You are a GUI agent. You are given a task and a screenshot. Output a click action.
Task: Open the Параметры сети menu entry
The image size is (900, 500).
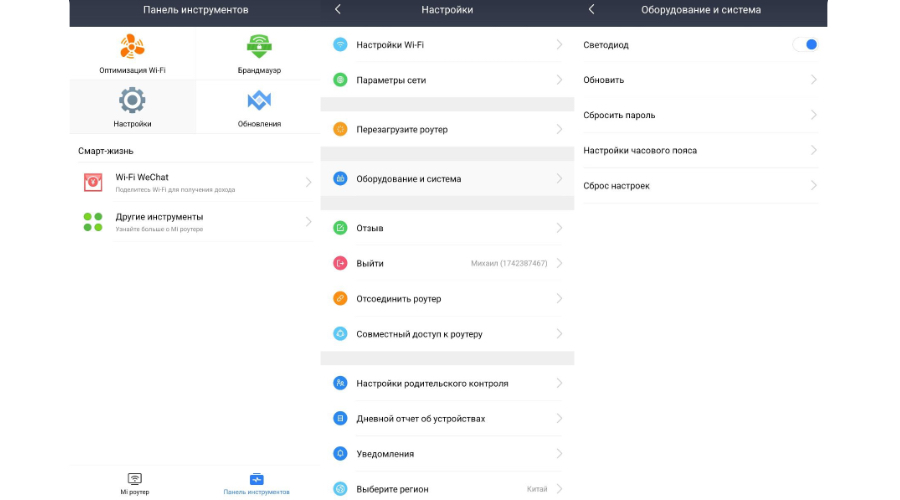coord(447,80)
